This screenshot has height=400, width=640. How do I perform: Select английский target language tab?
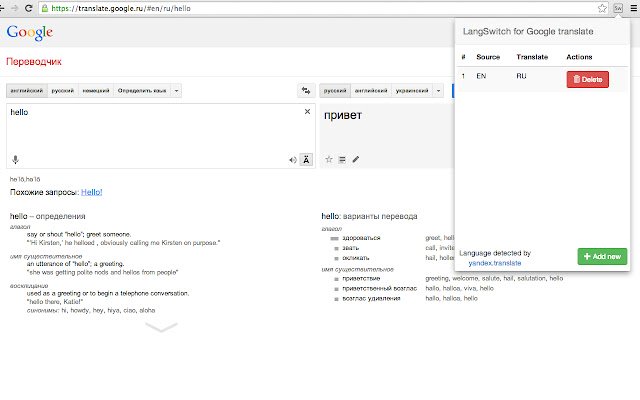pos(371,91)
